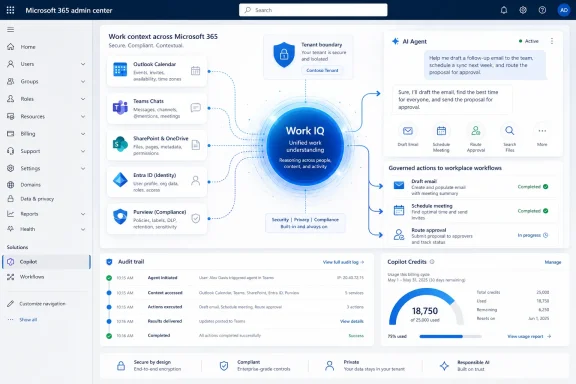This screenshot has height=384, width=576.
Task: Expand the Roles navigation section
Action: (83, 99)
